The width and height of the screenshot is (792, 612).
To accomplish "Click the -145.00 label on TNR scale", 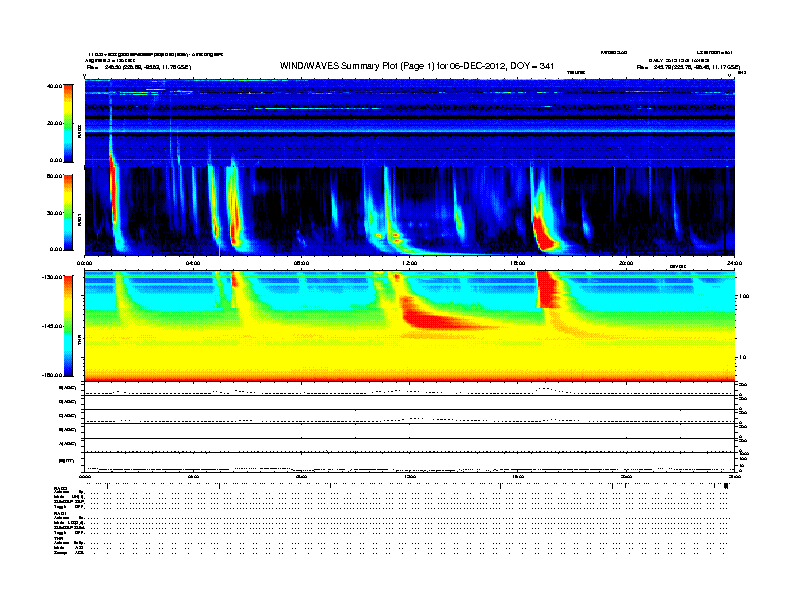I will 53,326.
